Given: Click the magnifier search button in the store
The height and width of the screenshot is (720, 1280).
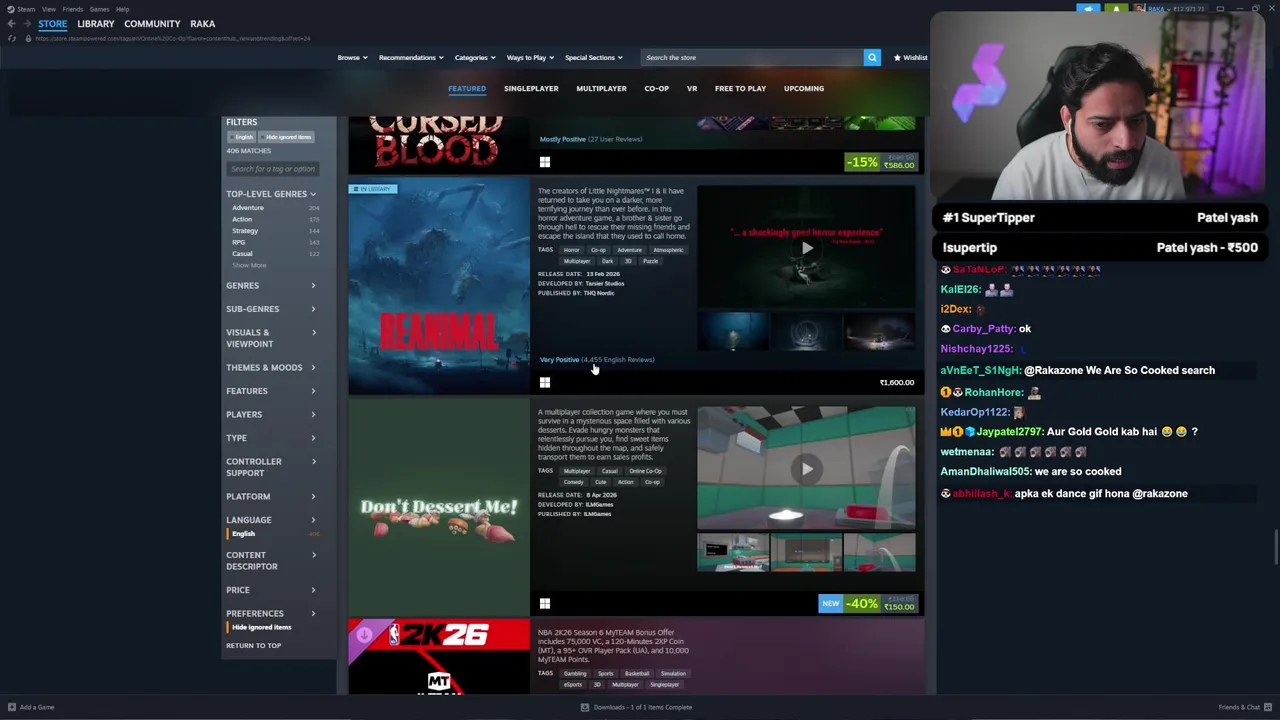Looking at the screenshot, I should 872,57.
